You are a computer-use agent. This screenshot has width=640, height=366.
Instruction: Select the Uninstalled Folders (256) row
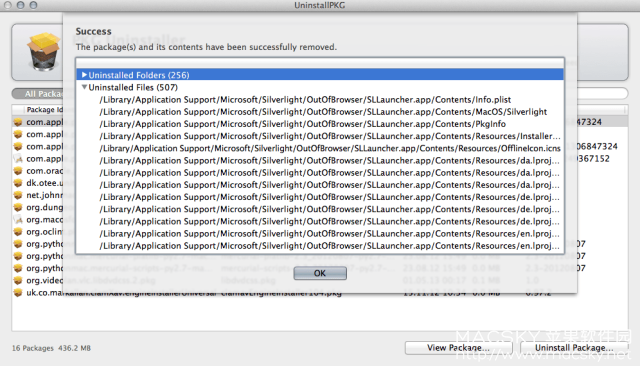click(320, 75)
